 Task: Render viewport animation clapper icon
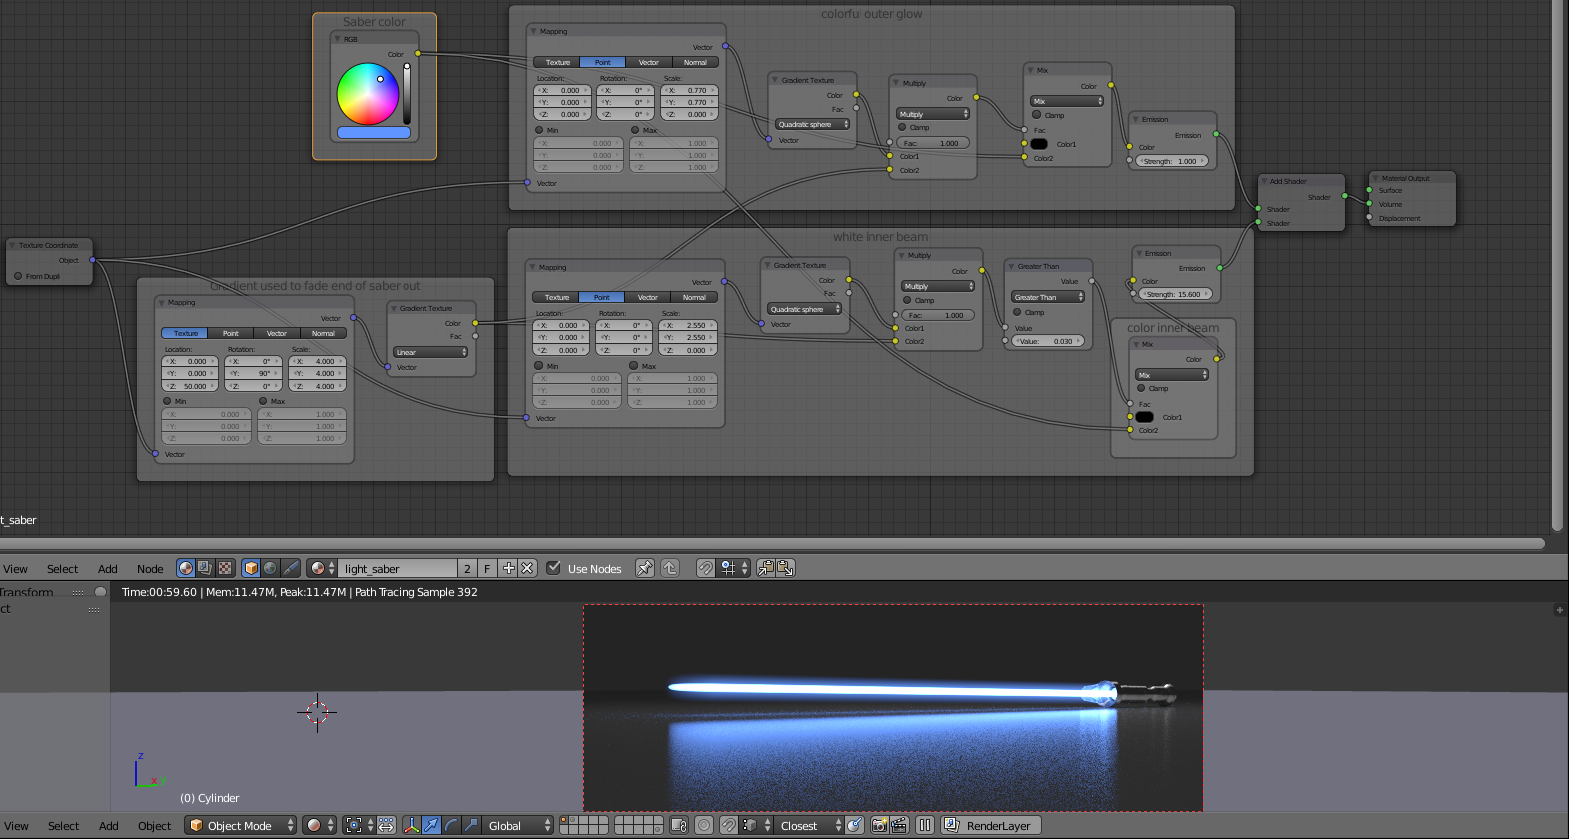(x=898, y=825)
